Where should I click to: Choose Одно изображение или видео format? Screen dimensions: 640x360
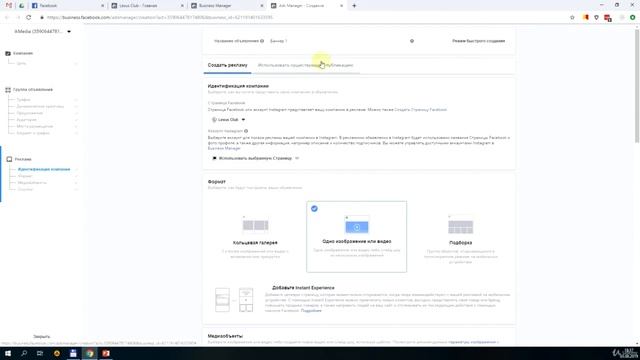point(356,237)
